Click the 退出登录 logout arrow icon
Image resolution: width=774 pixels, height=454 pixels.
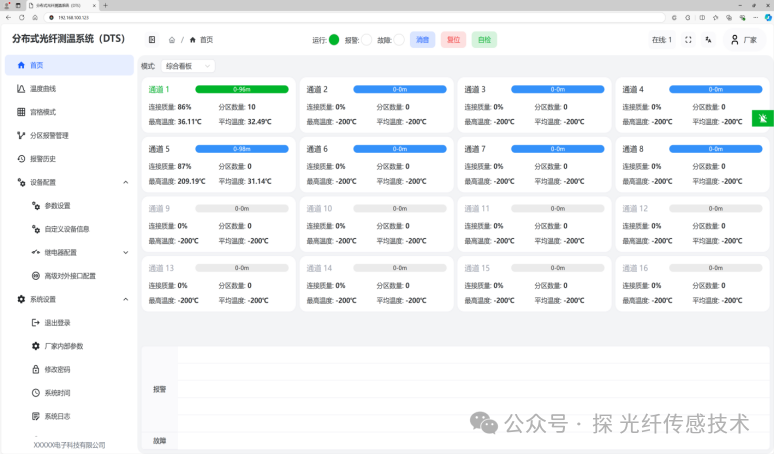[x=36, y=323]
